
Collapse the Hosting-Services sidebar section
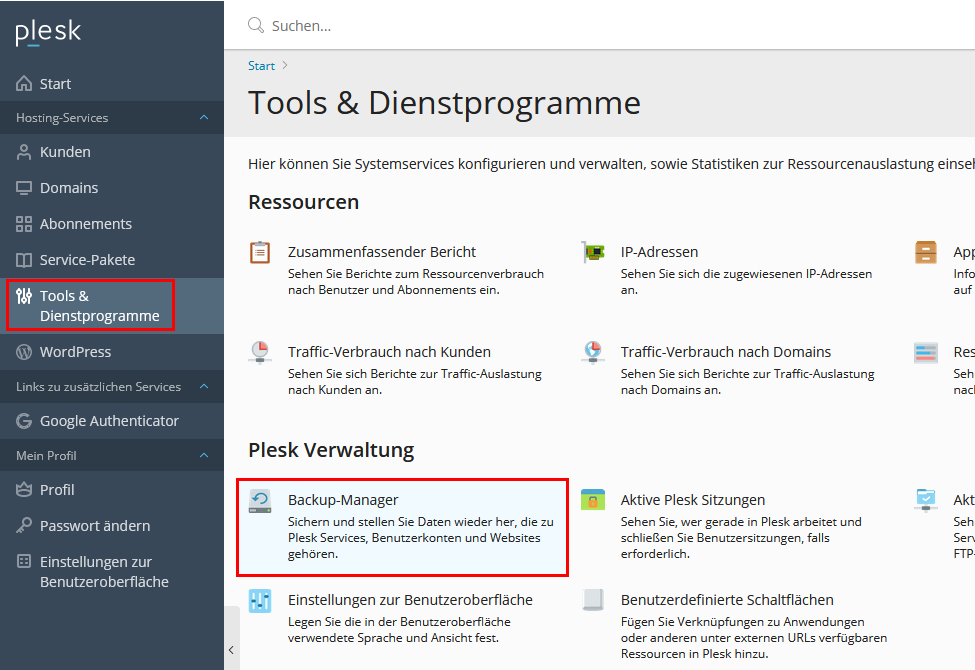point(204,118)
